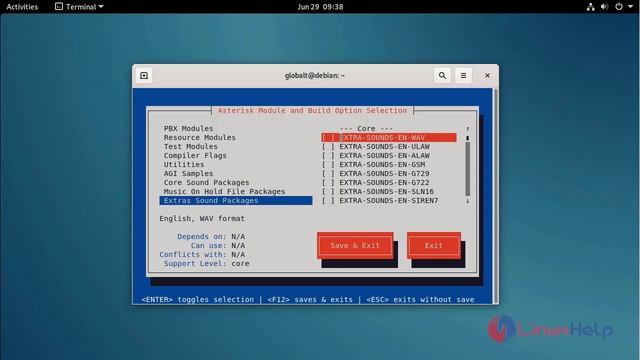Viewport: 640px width, 360px height.
Task: Select Core Sound Packages category
Action: (206, 182)
